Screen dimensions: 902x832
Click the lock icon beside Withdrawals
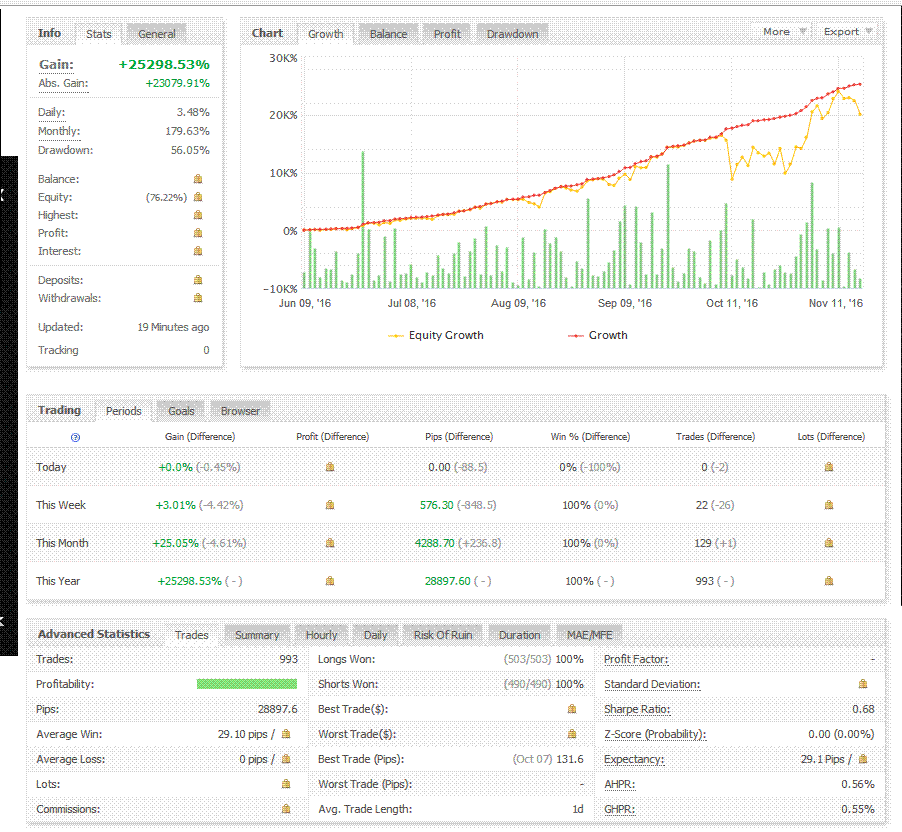pyautogui.click(x=198, y=298)
